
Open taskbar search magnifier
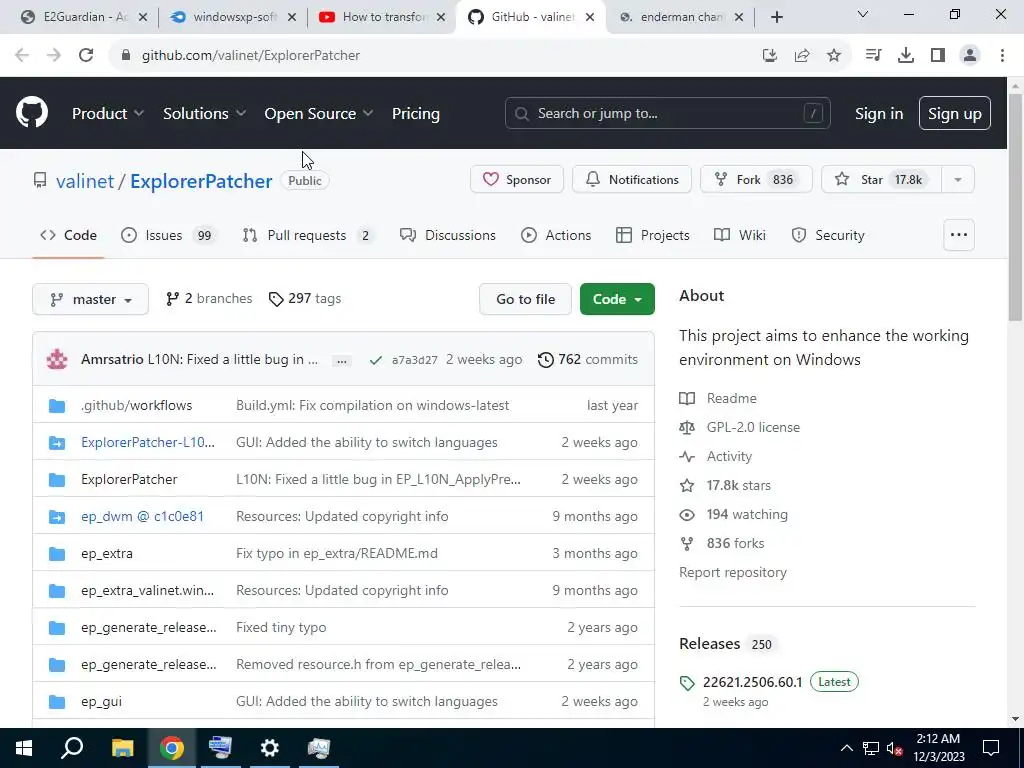point(72,748)
